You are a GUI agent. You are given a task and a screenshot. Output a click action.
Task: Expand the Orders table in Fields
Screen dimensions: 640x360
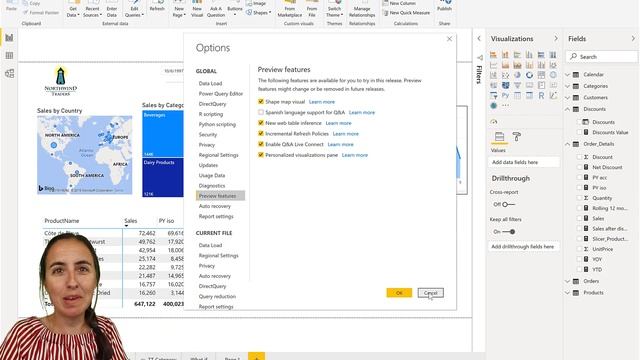[567, 281]
